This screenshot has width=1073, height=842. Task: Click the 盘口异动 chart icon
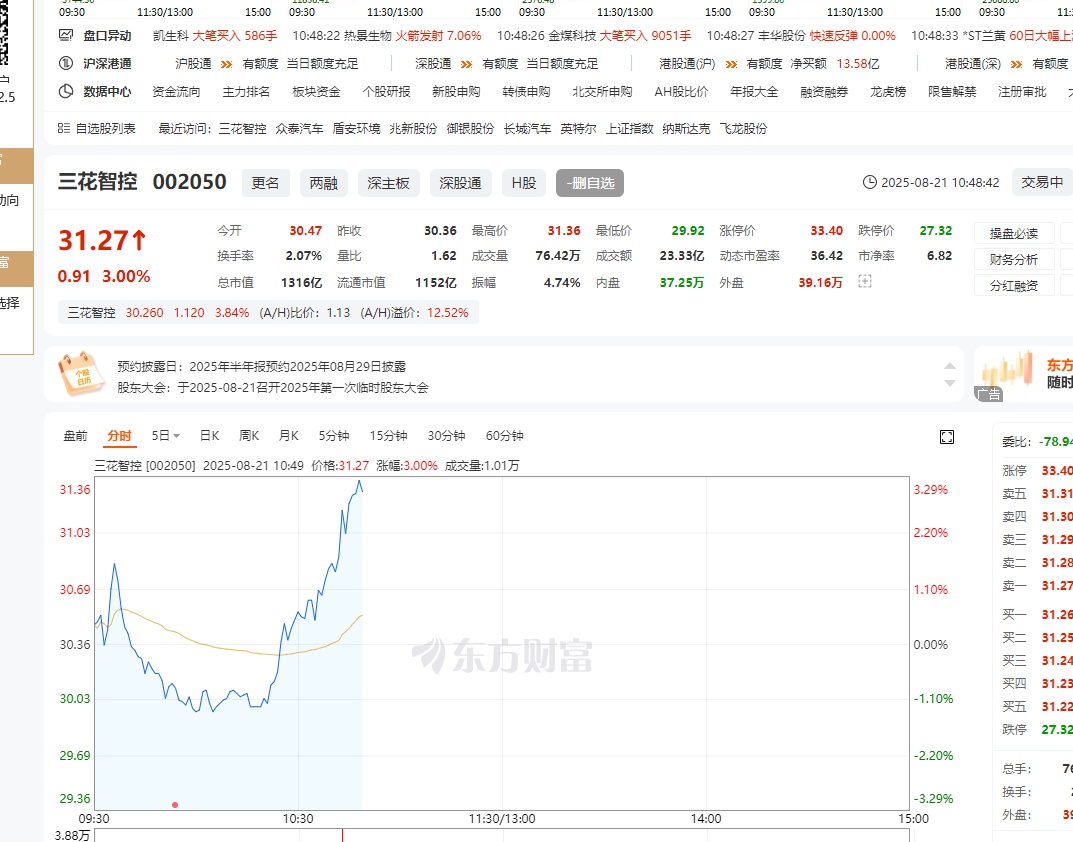pyautogui.click(x=66, y=35)
